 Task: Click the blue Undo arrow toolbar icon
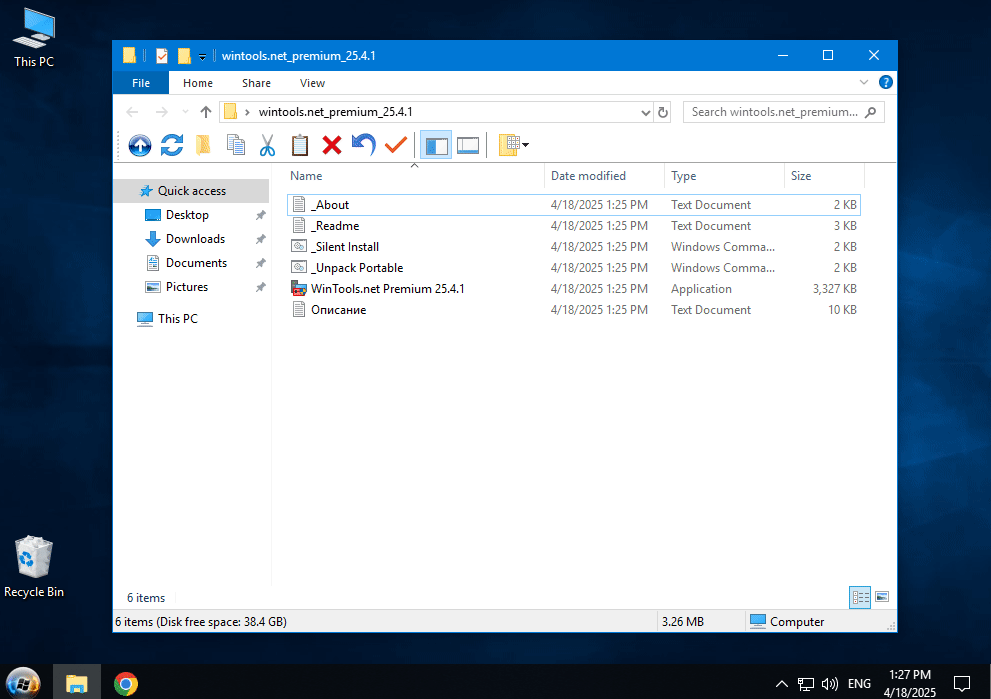[363, 145]
